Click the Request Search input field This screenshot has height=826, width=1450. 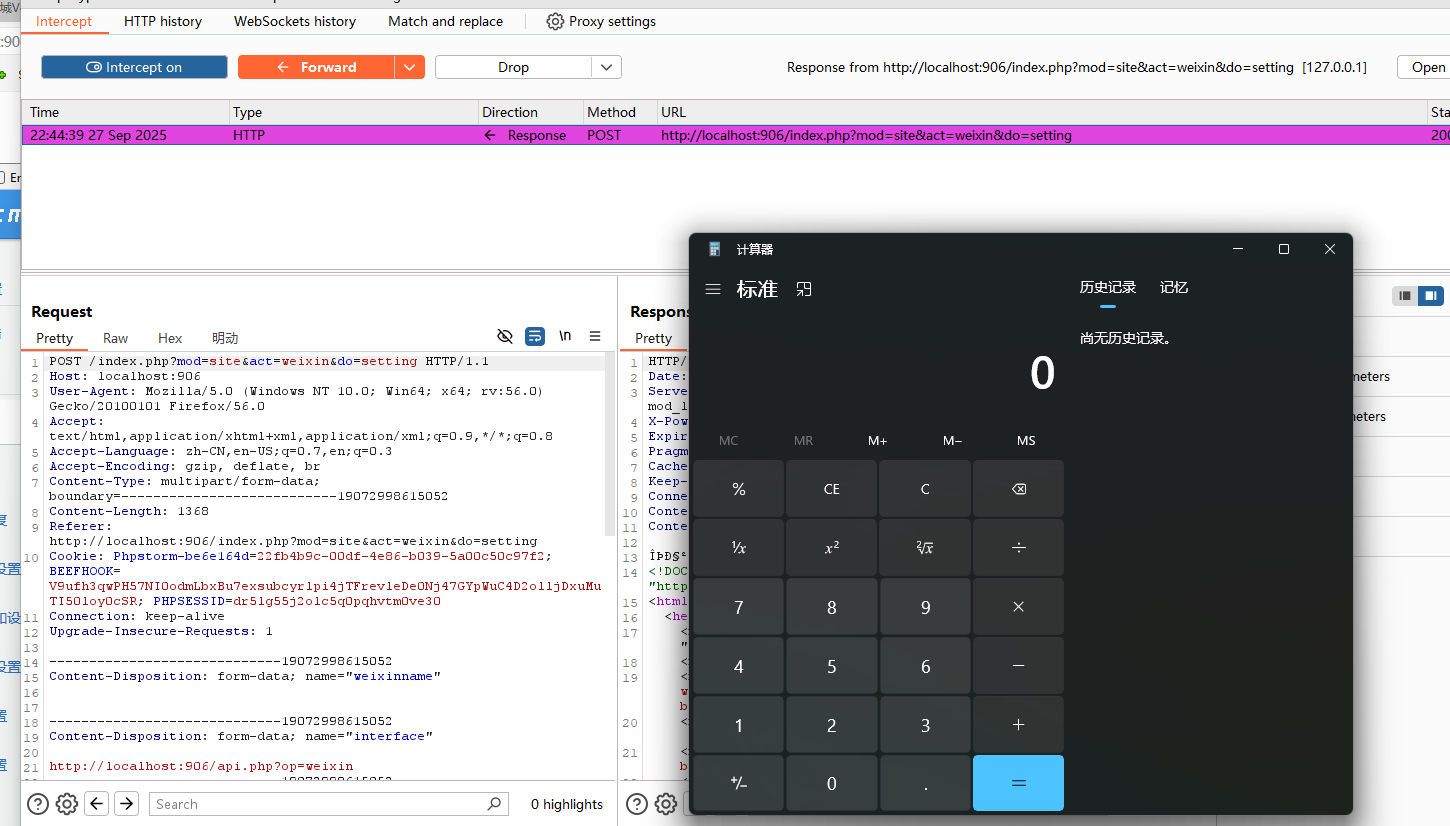pyautogui.click(x=320, y=804)
